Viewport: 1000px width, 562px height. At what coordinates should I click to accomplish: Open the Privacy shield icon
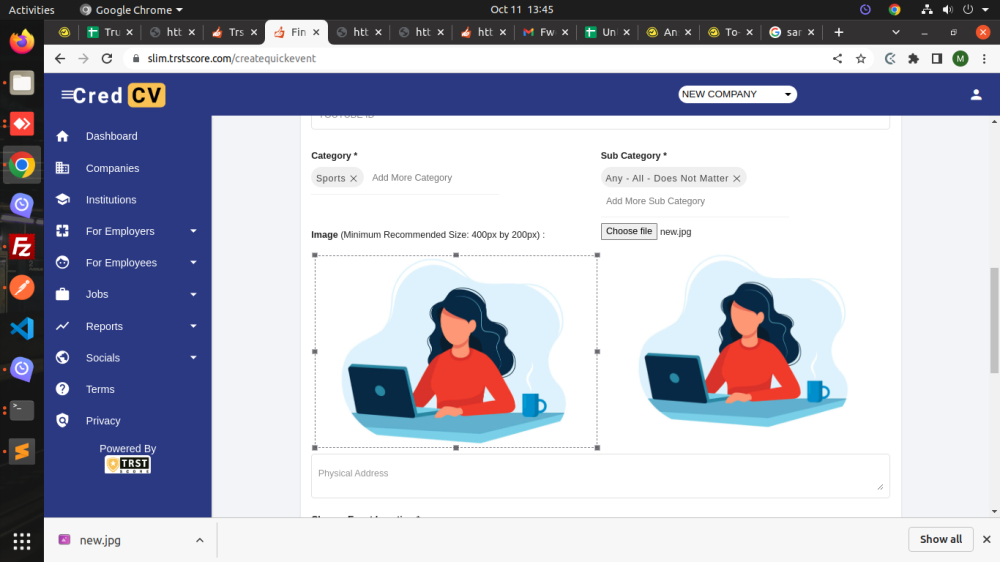pyautogui.click(x=62, y=420)
